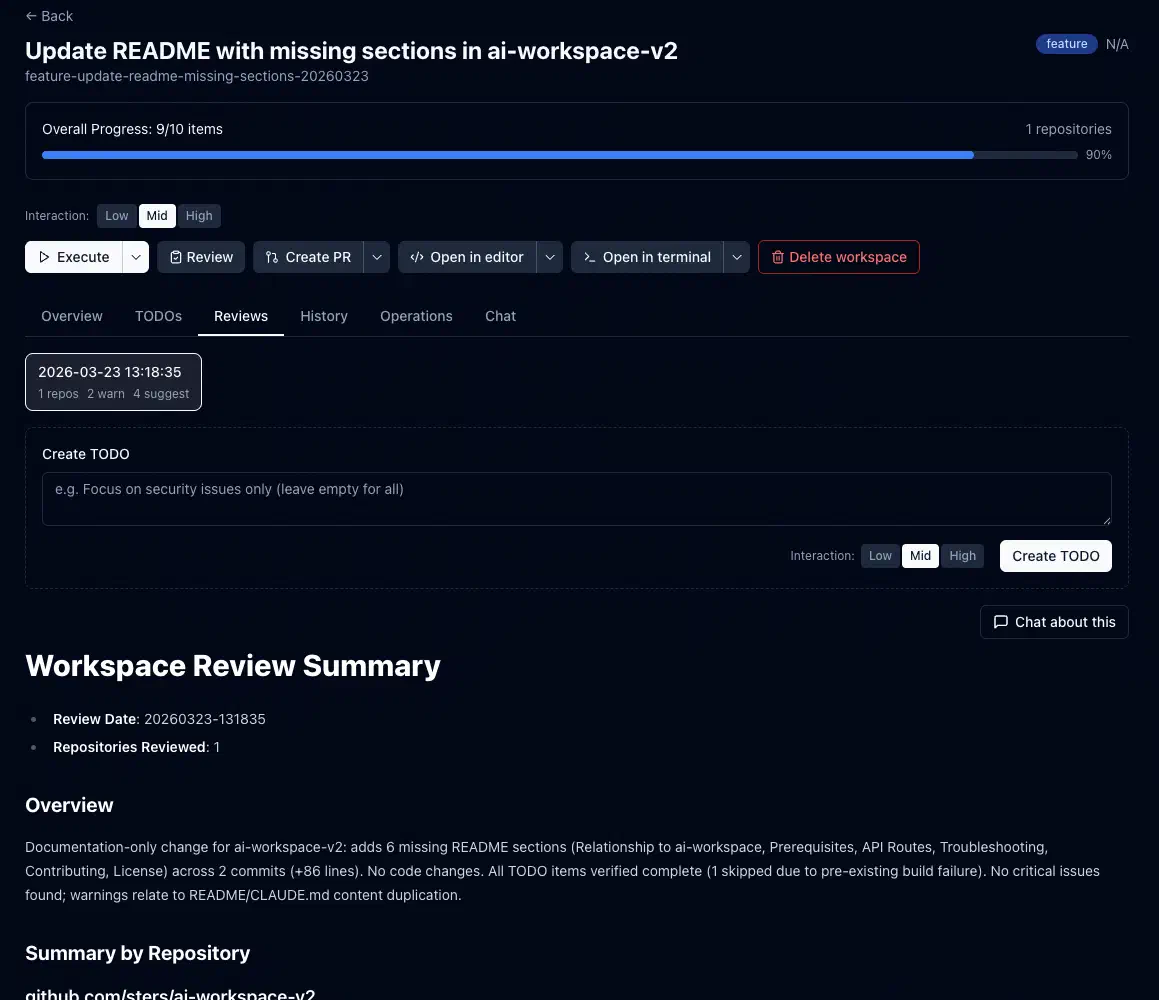Image resolution: width=1159 pixels, height=1000 pixels.
Task: Switch to the TODOs tab
Action: pos(158,316)
